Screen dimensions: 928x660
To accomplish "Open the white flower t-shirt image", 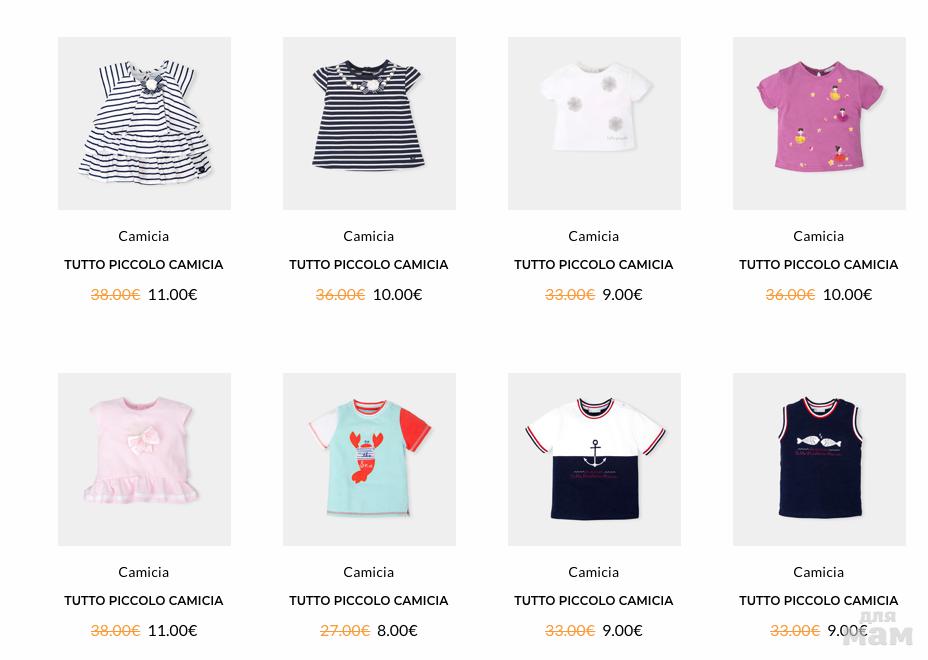I will (x=594, y=123).
